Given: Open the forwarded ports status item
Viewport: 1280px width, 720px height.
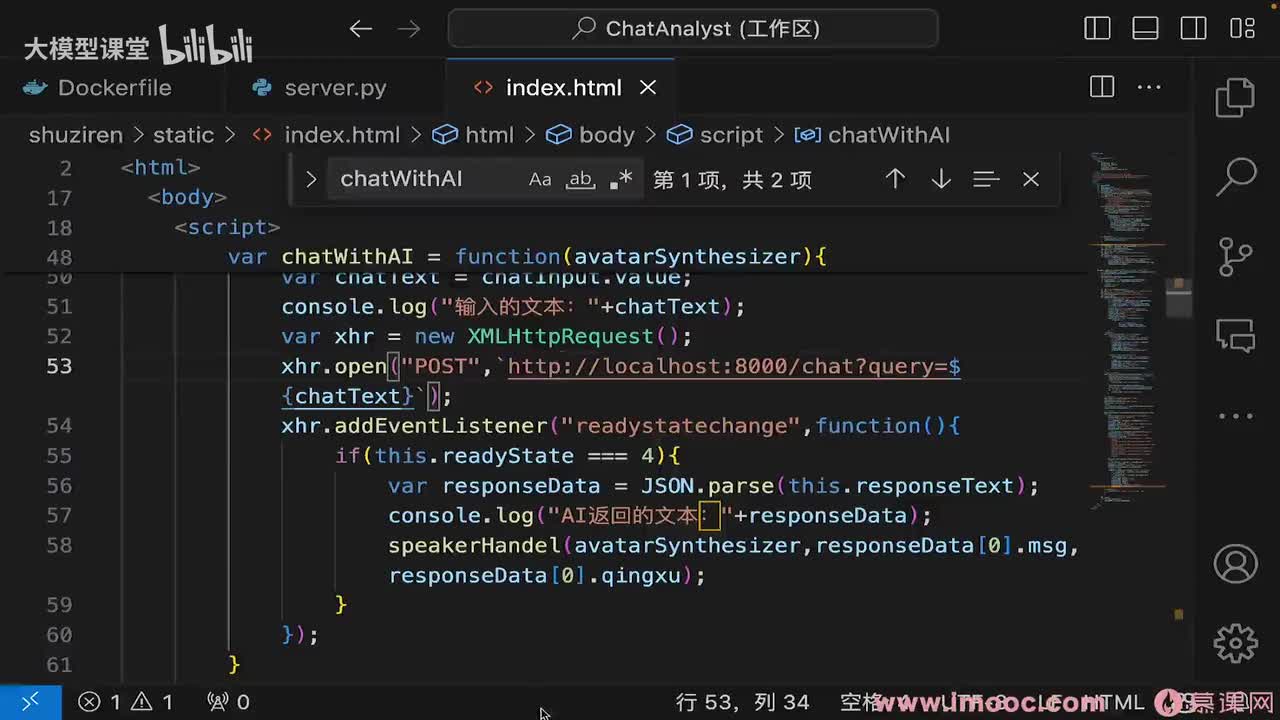Looking at the screenshot, I should 228,702.
